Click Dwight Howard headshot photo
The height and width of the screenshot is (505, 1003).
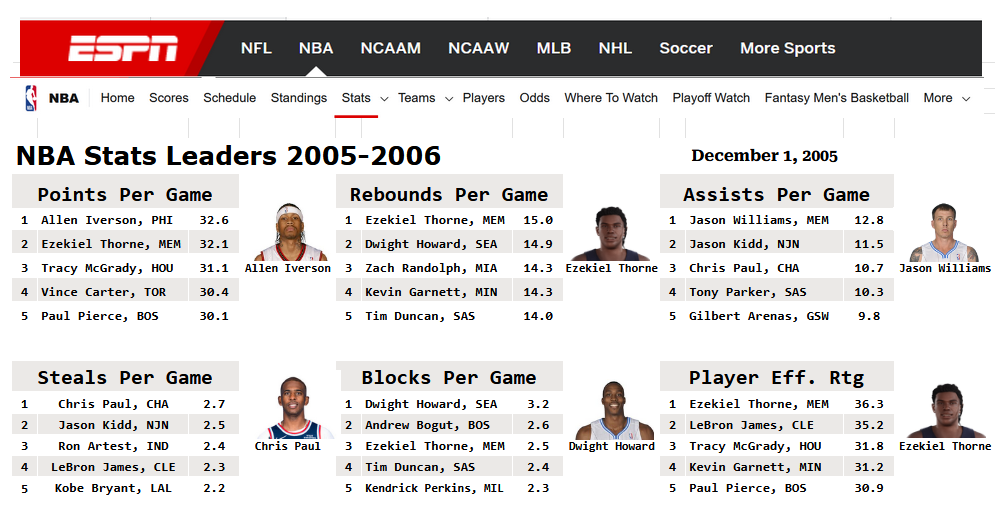tap(614, 410)
